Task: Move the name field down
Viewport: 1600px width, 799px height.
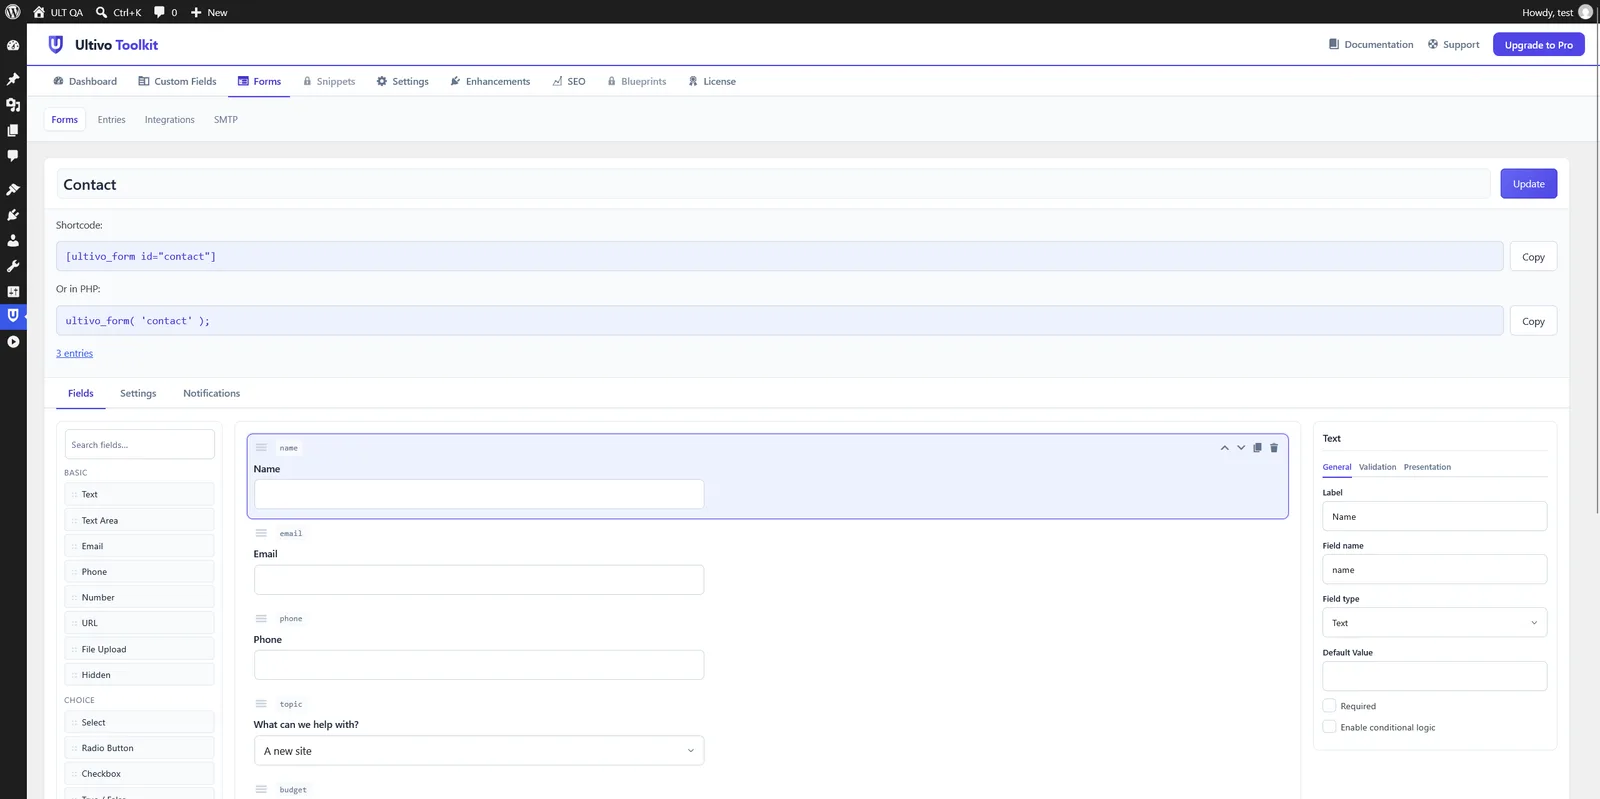Action: click(1241, 448)
